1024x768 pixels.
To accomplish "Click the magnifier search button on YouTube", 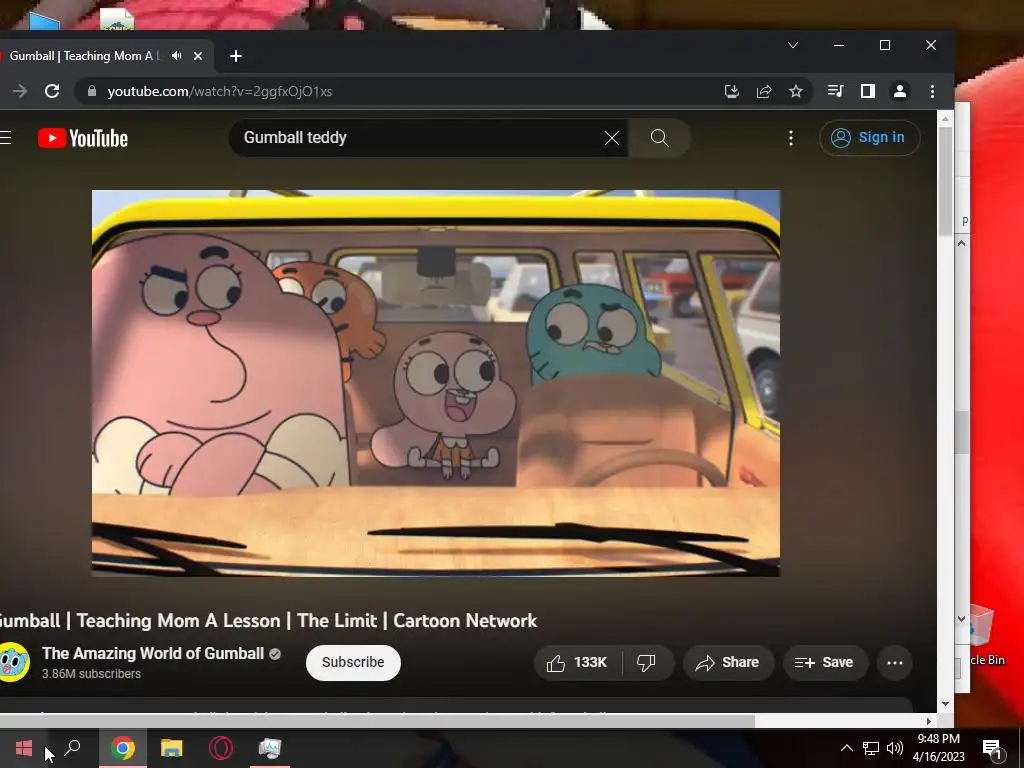I will coord(660,138).
